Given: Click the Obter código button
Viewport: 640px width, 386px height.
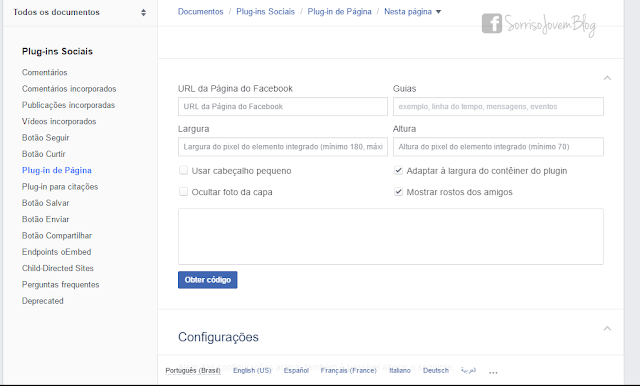Looking at the screenshot, I should tap(207, 280).
